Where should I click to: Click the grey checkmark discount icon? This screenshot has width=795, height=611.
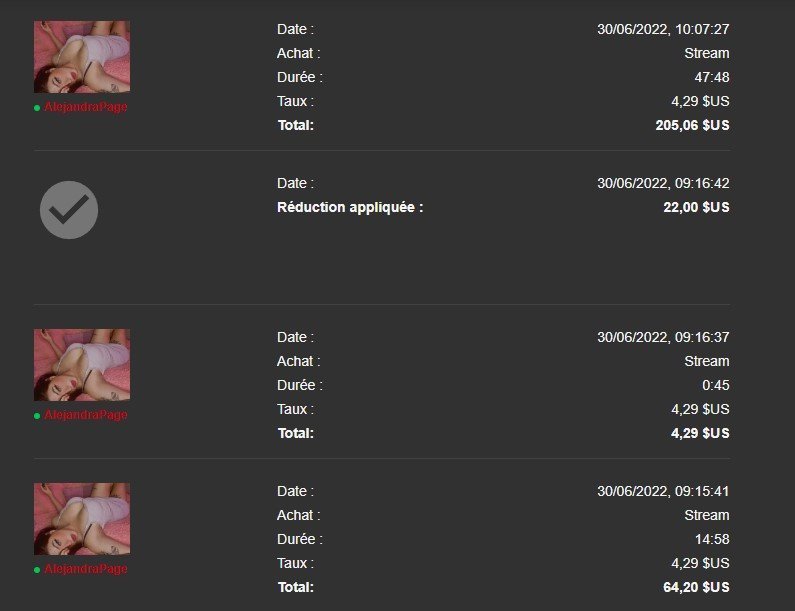pos(69,210)
